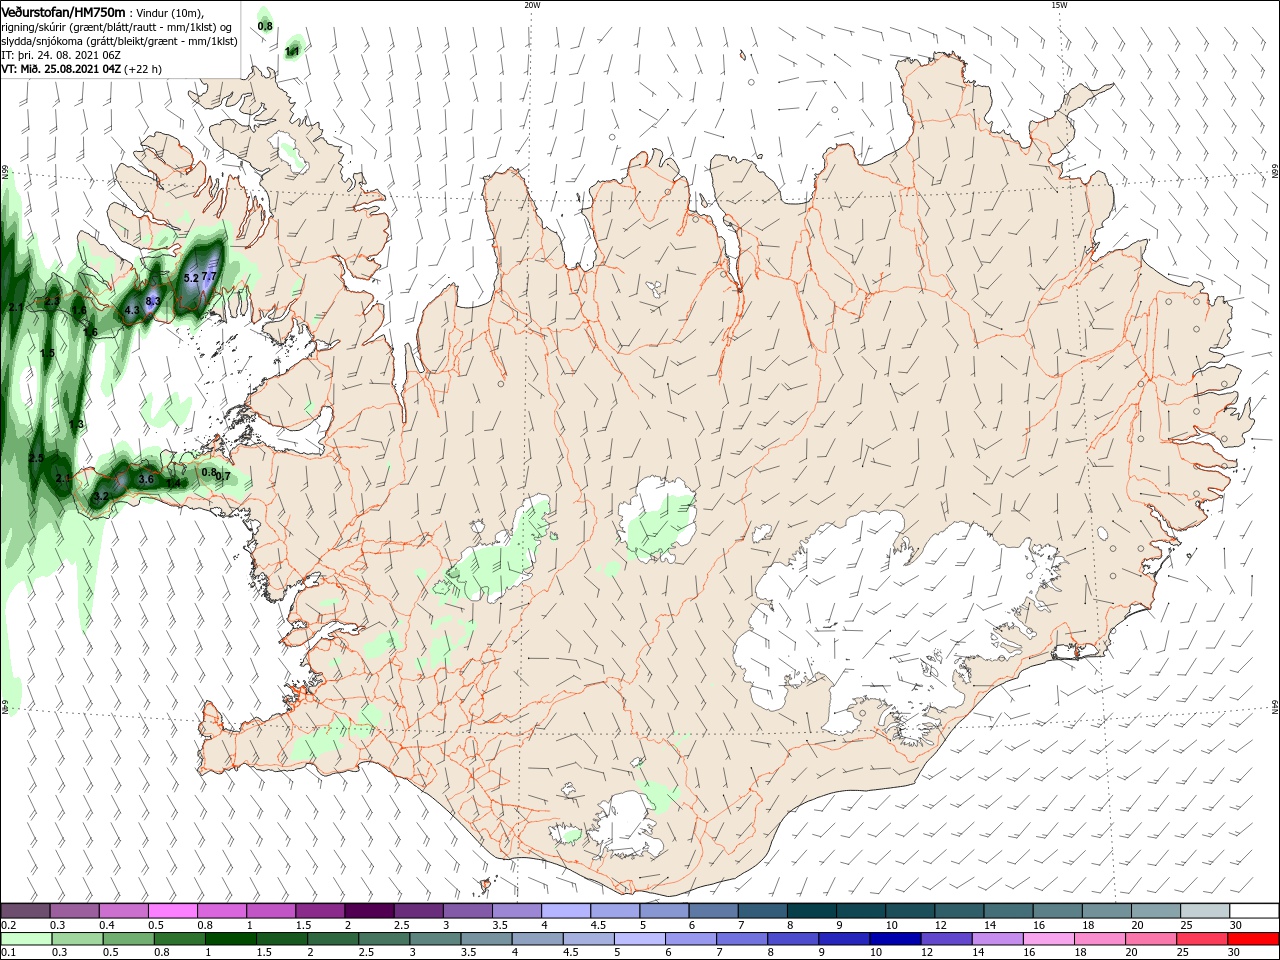Click the 1.5 precipitation value on the map

tap(47, 353)
